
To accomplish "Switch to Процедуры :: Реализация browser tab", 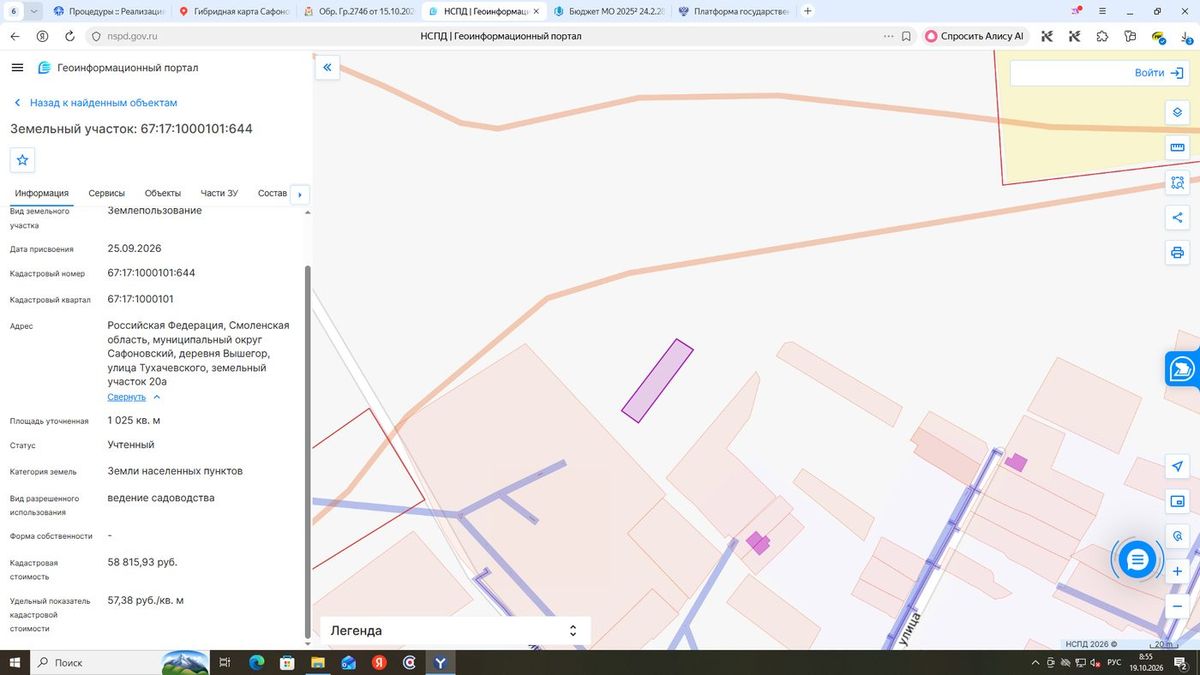I will [x=109, y=11].
